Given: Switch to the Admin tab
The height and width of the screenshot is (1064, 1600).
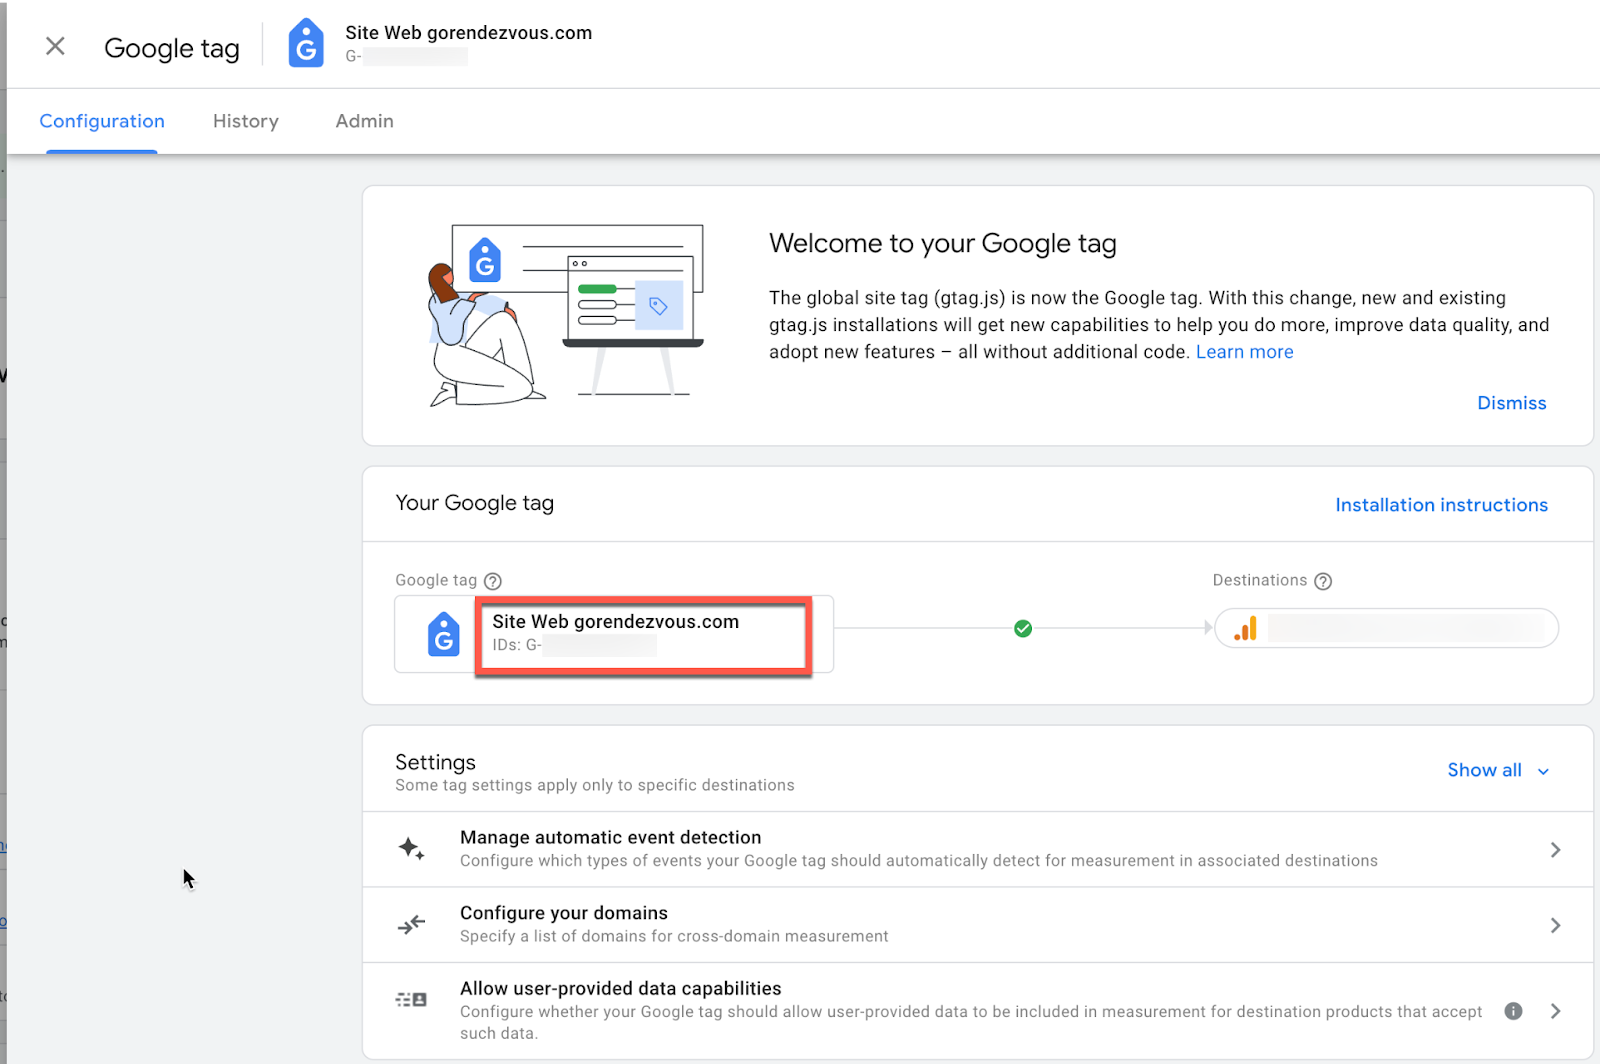Looking at the screenshot, I should 365,121.
